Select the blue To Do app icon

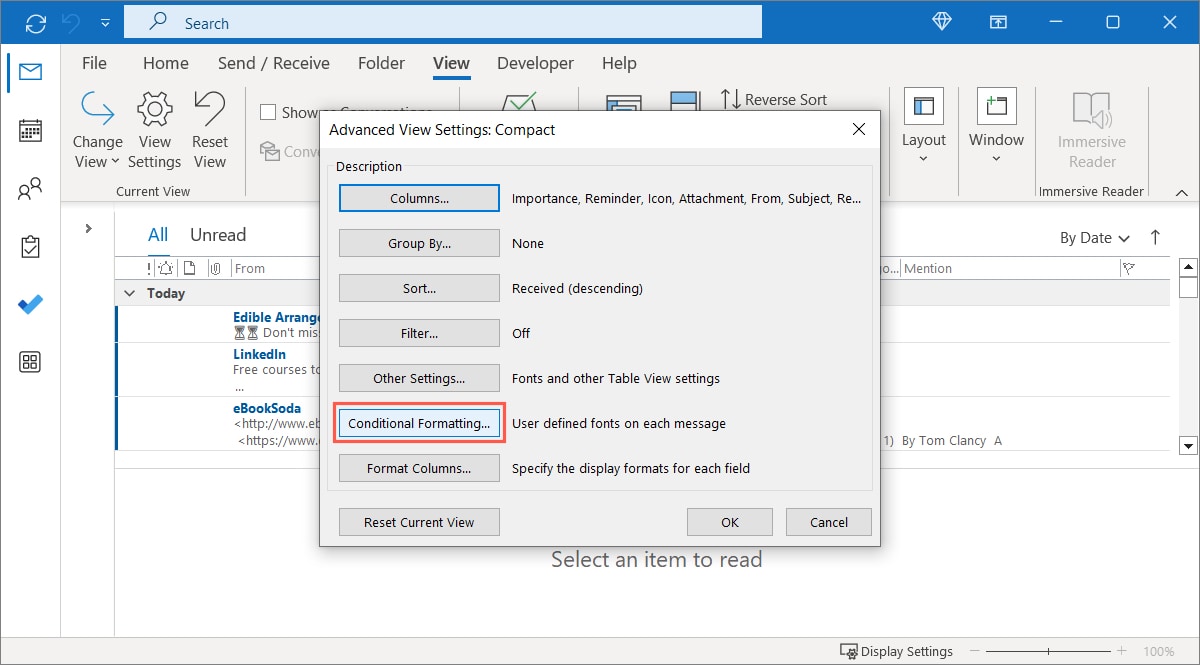[30, 304]
